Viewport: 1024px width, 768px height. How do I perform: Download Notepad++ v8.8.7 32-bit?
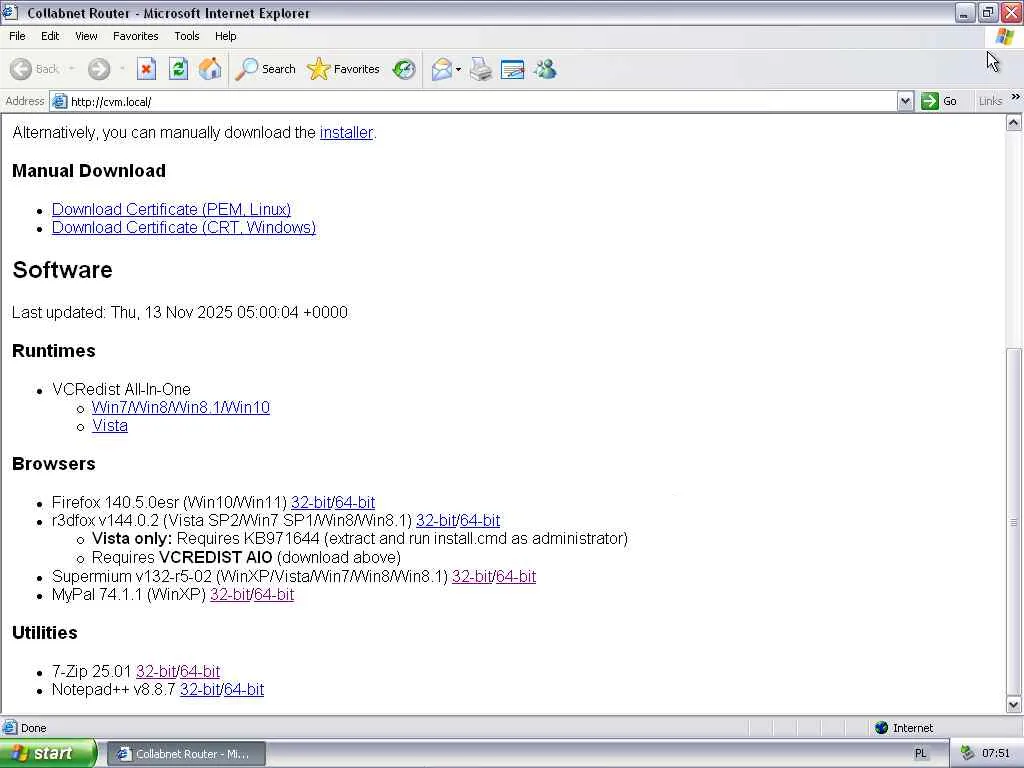click(200, 690)
